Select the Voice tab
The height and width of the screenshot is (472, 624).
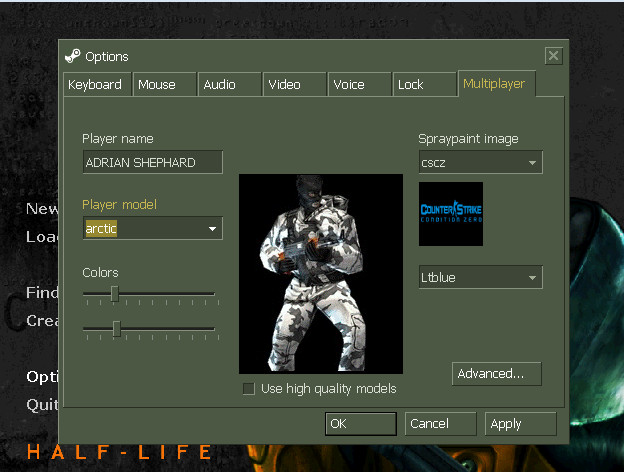click(359, 84)
